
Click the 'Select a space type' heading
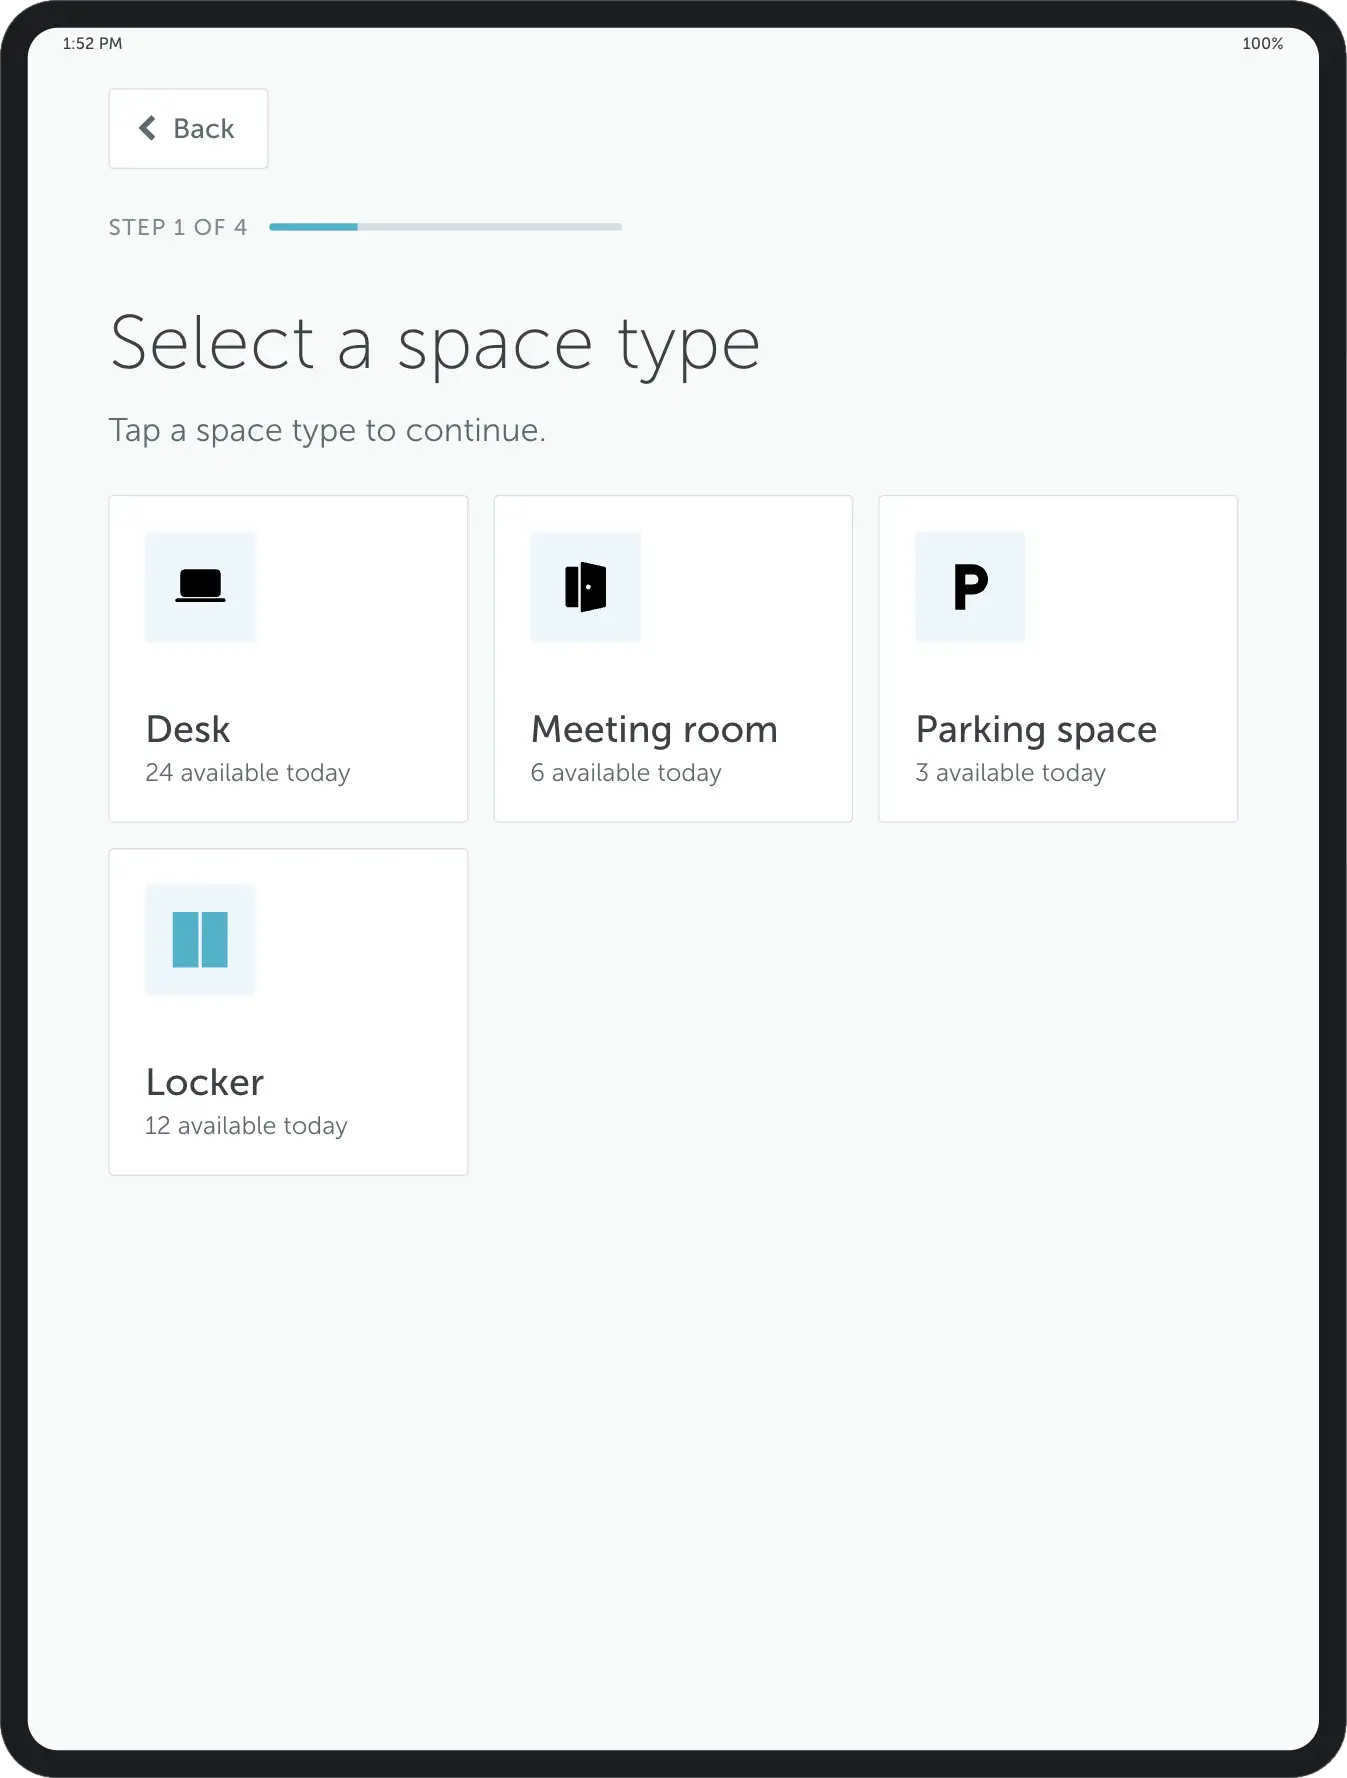pos(435,344)
